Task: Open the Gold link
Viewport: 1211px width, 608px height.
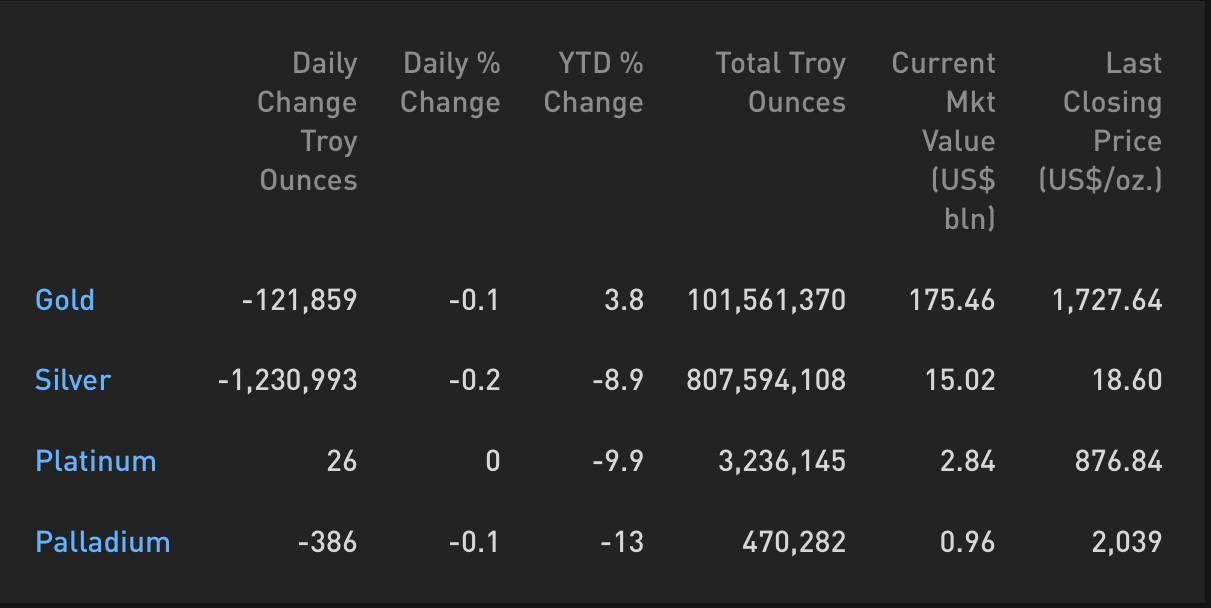Action: coord(65,300)
